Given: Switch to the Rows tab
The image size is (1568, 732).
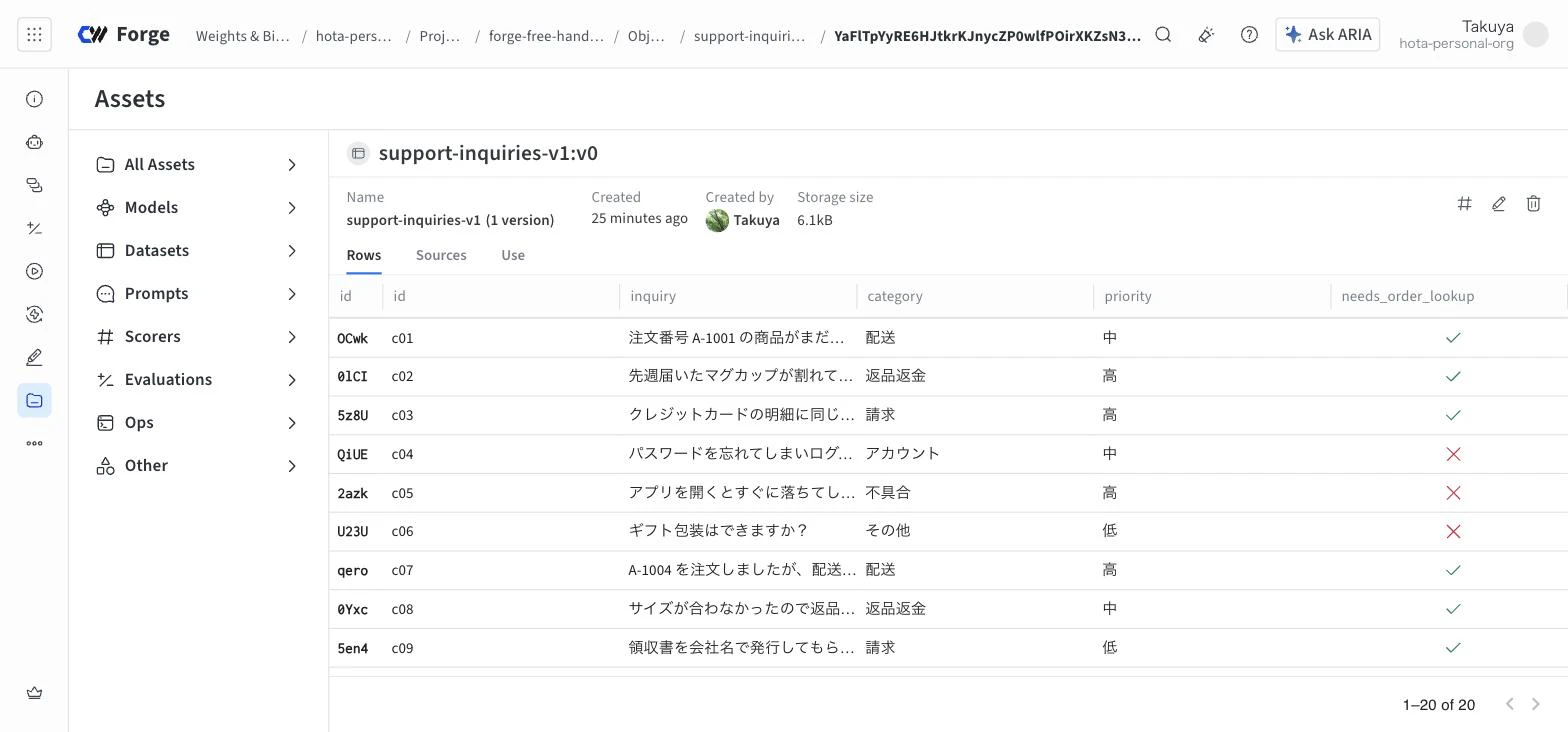Looking at the screenshot, I should (364, 255).
